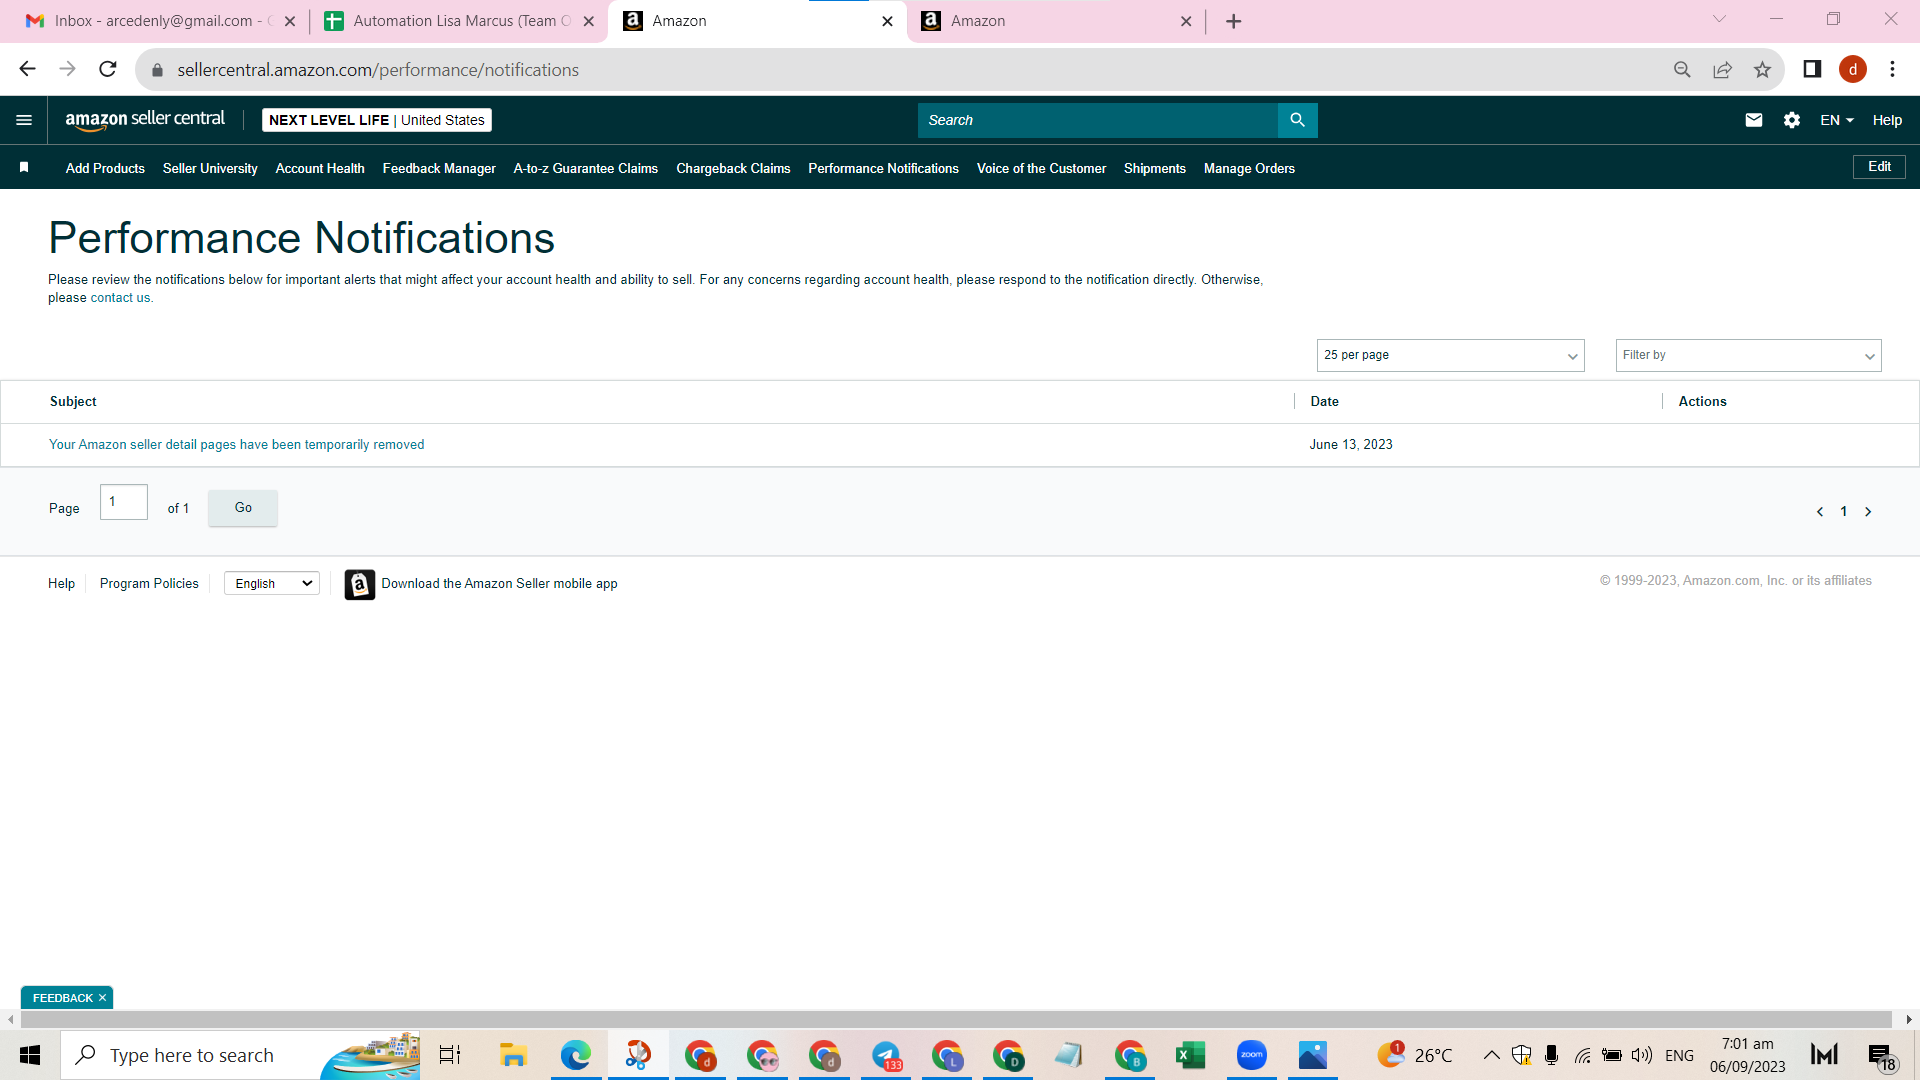1920x1080 pixels.
Task: Open Chargeback Claims
Action: [x=733, y=168]
